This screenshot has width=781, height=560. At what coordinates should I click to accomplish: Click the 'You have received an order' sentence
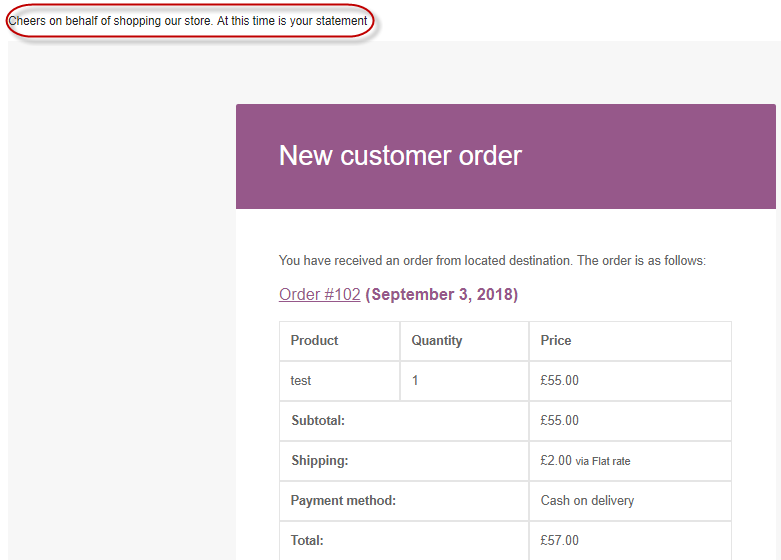pyautogui.click(x=492, y=261)
